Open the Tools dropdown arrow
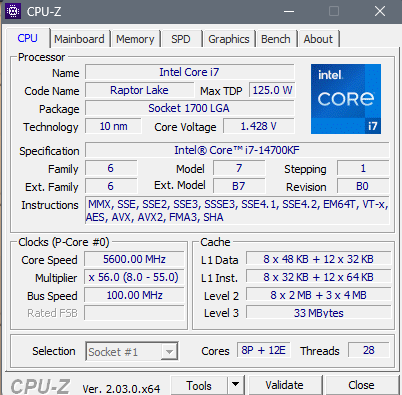402x395 pixels. pyautogui.click(x=235, y=385)
